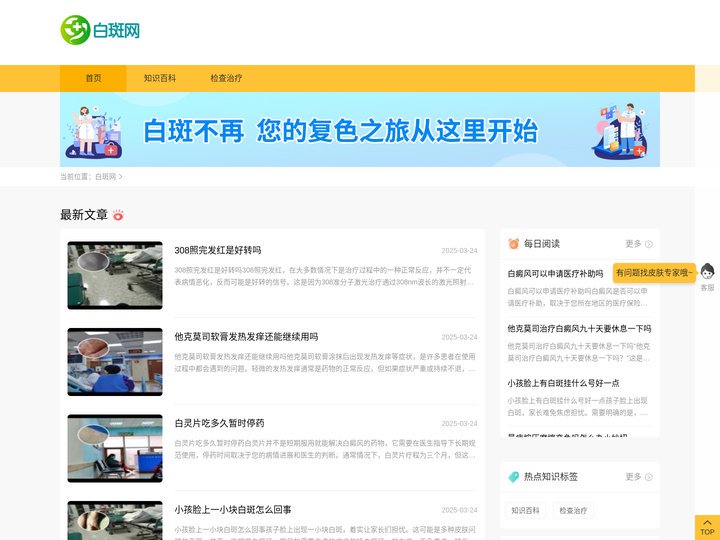The height and width of the screenshot is (540, 720).
Task: Click the arrow icon next to 每日阅读 更多
Action: (649, 244)
